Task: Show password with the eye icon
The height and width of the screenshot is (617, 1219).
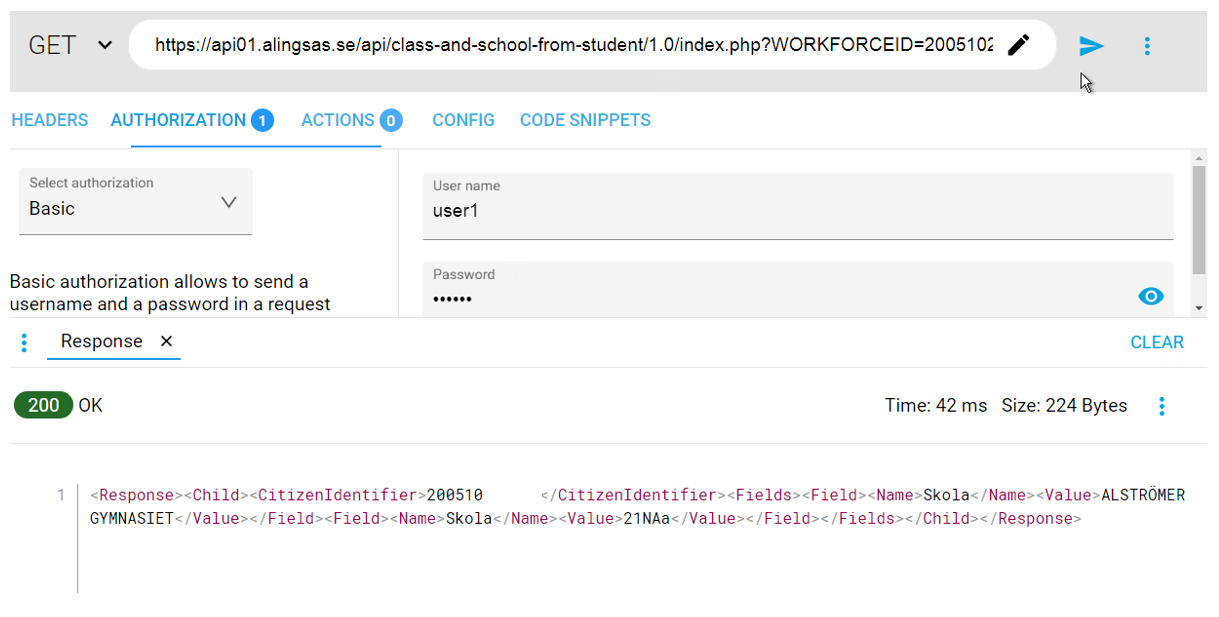Action: (x=1151, y=296)
